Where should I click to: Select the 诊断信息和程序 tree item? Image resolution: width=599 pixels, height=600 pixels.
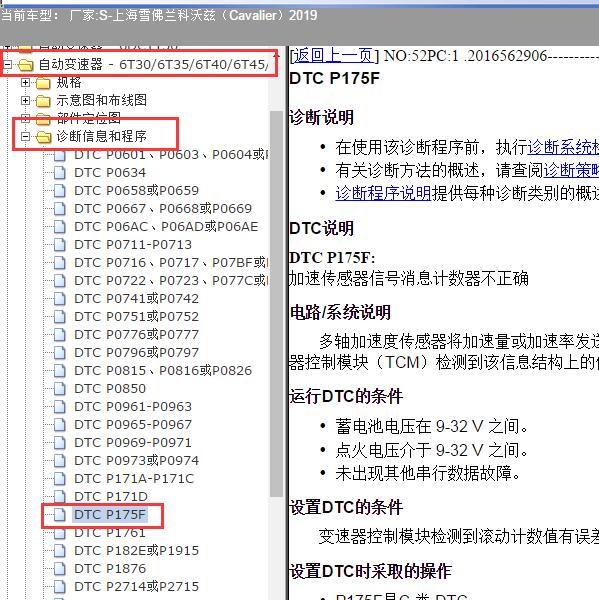(101, 136)
